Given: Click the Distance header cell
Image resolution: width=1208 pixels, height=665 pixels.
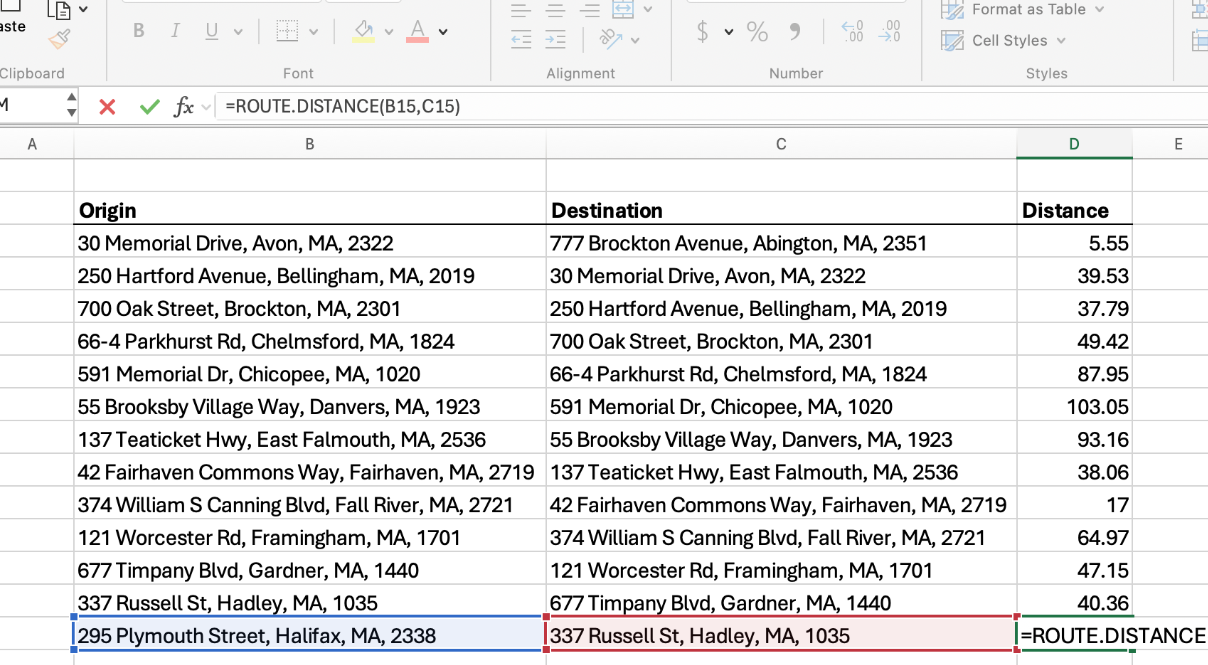Looking at the screenshot, I should (x=1074, y=210).
